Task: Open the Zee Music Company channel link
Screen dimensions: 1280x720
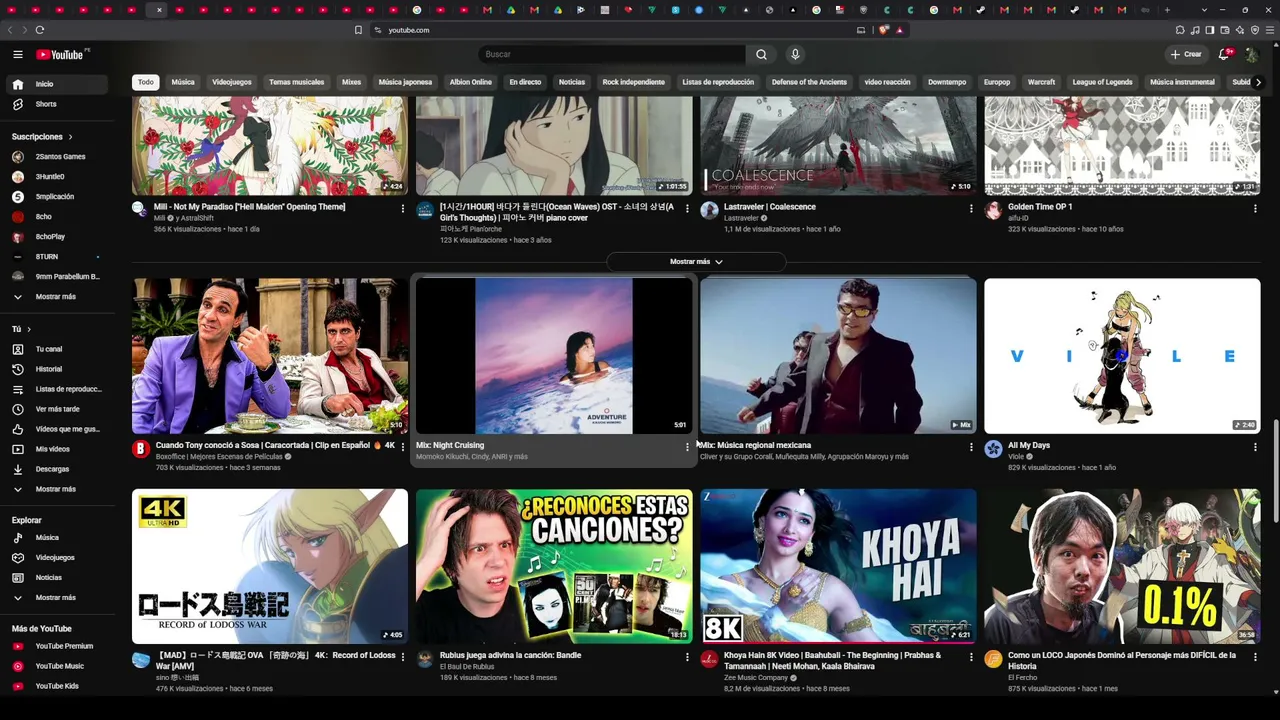Action: pyautogui.click(x=756, y=678)
